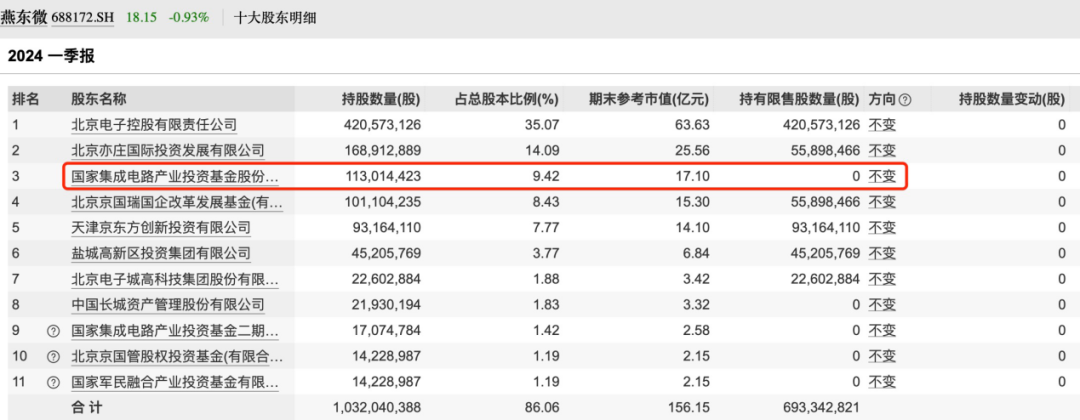Click shareholding value 113,014,423
This screenshot has width=1080, height=420.
(382, 176)
